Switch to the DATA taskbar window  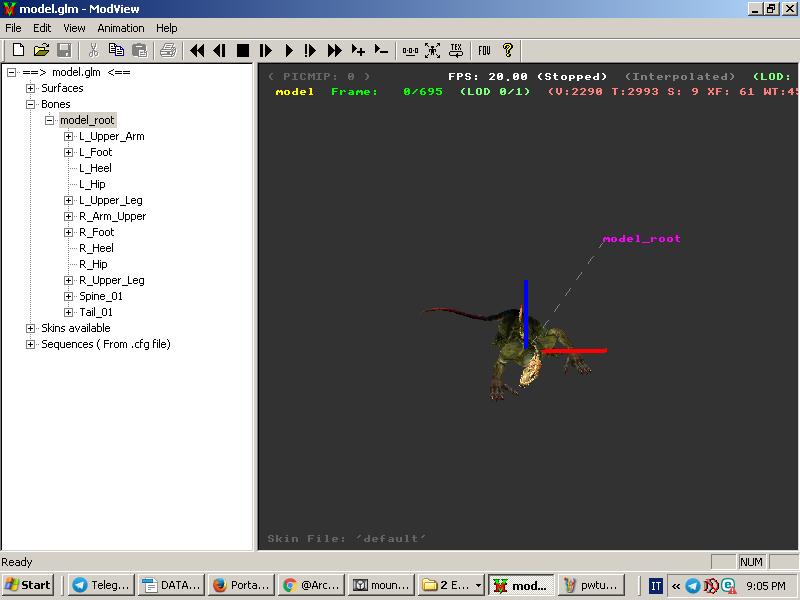point(171,585)
